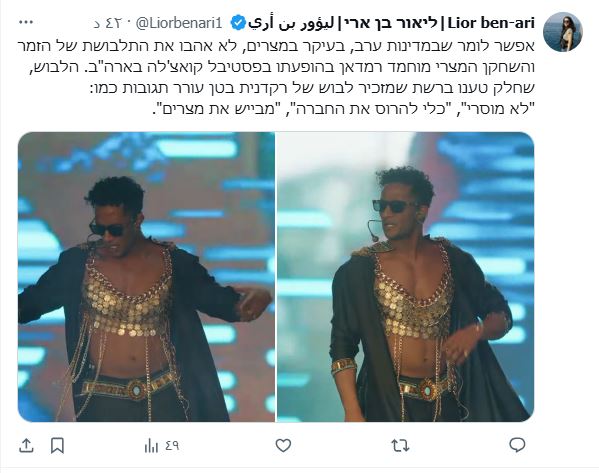Open Lior ben-ari profile avatar
The width and height of the screenshot is (599, 473).
click(562, 32)
